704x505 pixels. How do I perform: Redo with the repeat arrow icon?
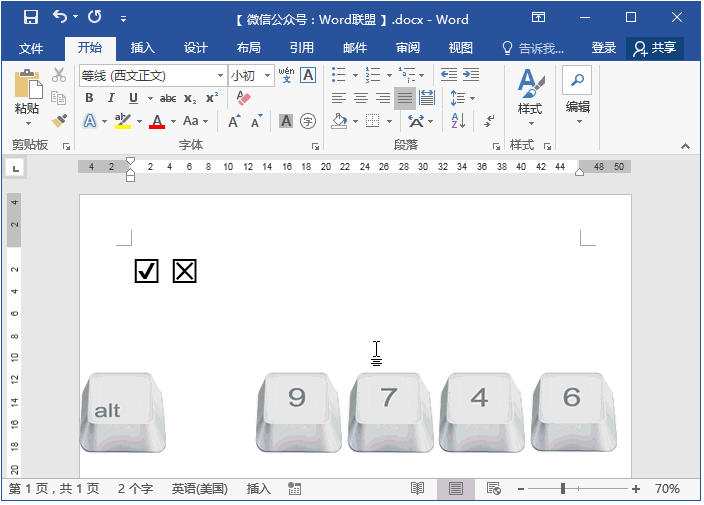pos(95,17)
